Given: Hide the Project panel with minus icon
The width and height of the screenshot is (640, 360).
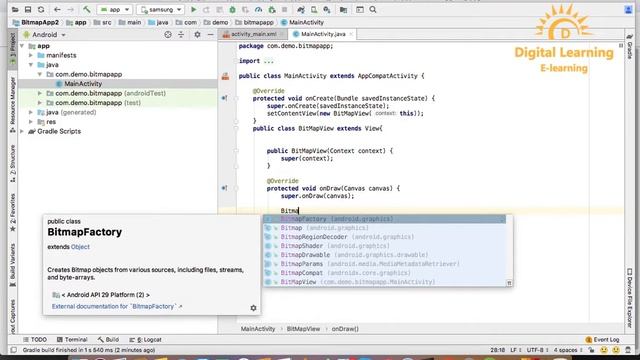Looking at the screenshot, I should [x=210, y=35].
